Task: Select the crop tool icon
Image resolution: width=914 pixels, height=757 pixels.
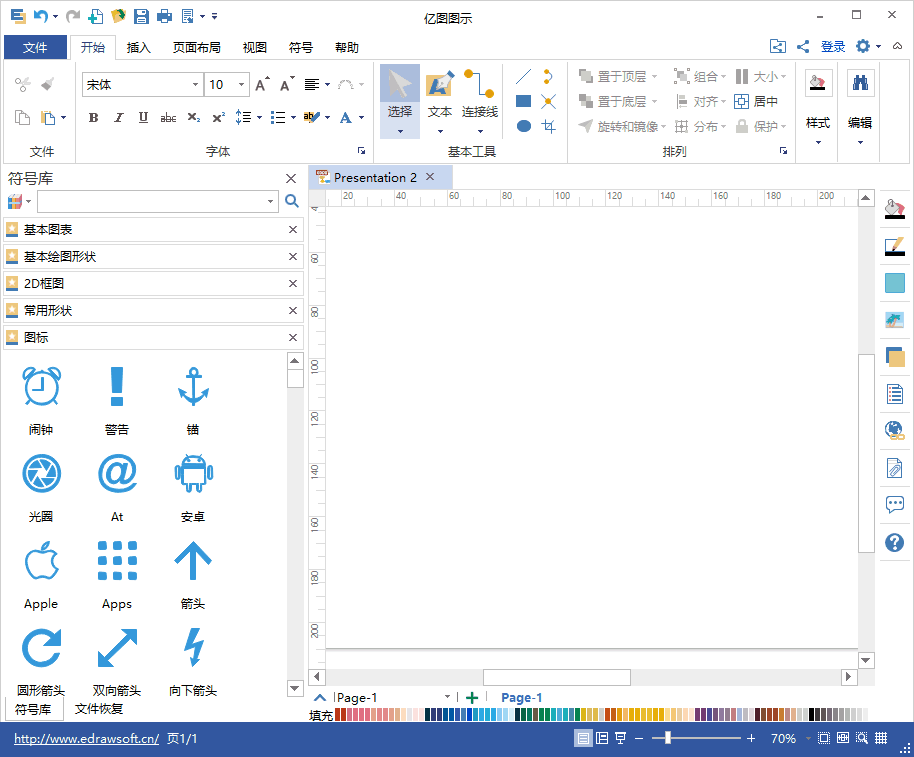Action: (x=548, y=126)
